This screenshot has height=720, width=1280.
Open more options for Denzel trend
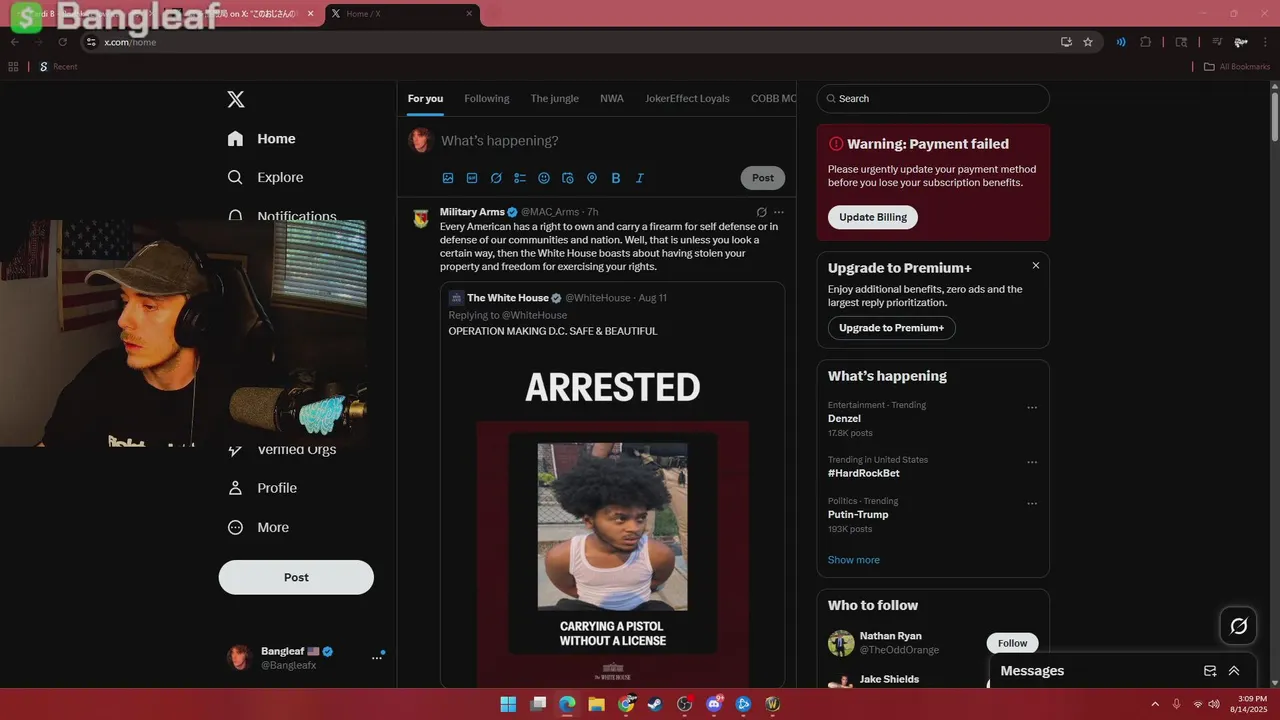[1032, 408]
